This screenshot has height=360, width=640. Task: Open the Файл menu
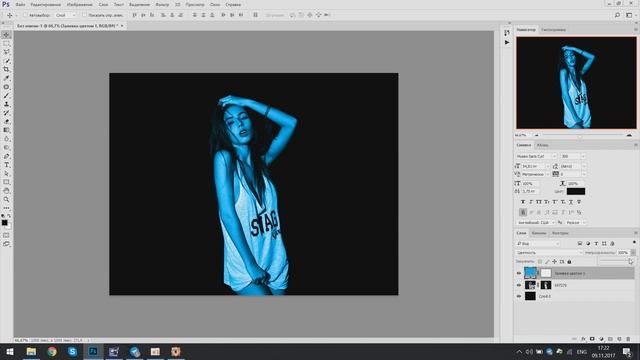click(20, 4)
